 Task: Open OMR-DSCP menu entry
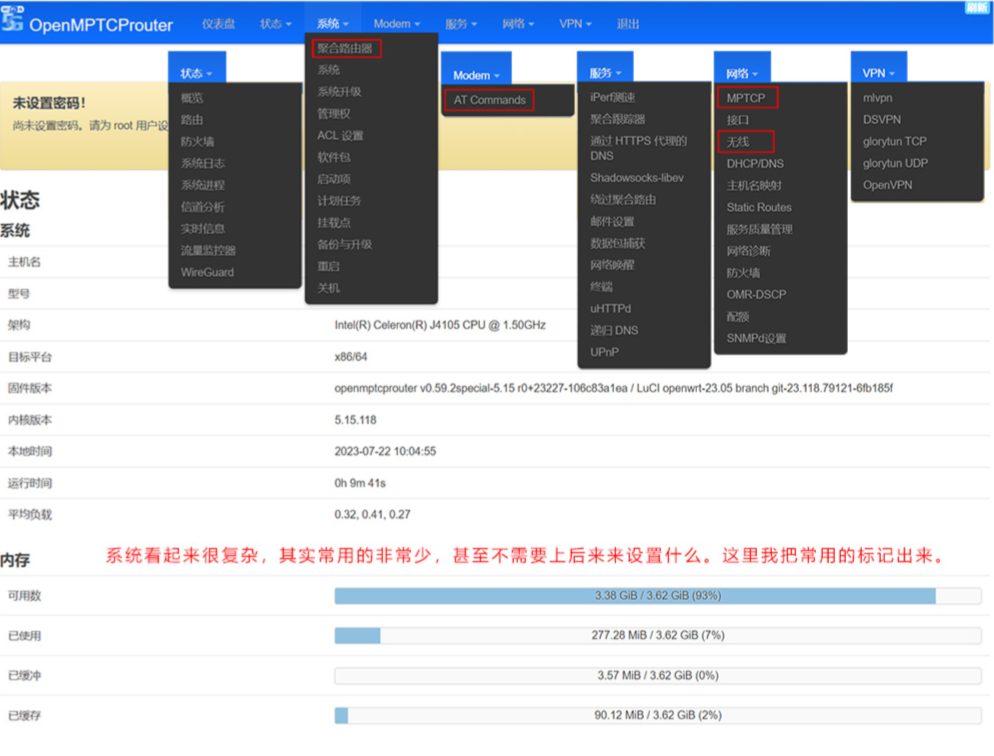[x=756, y=295]
